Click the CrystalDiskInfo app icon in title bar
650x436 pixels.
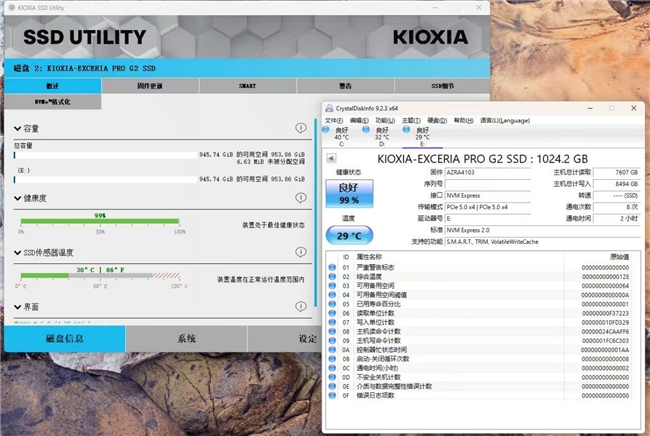pos(329,108)
